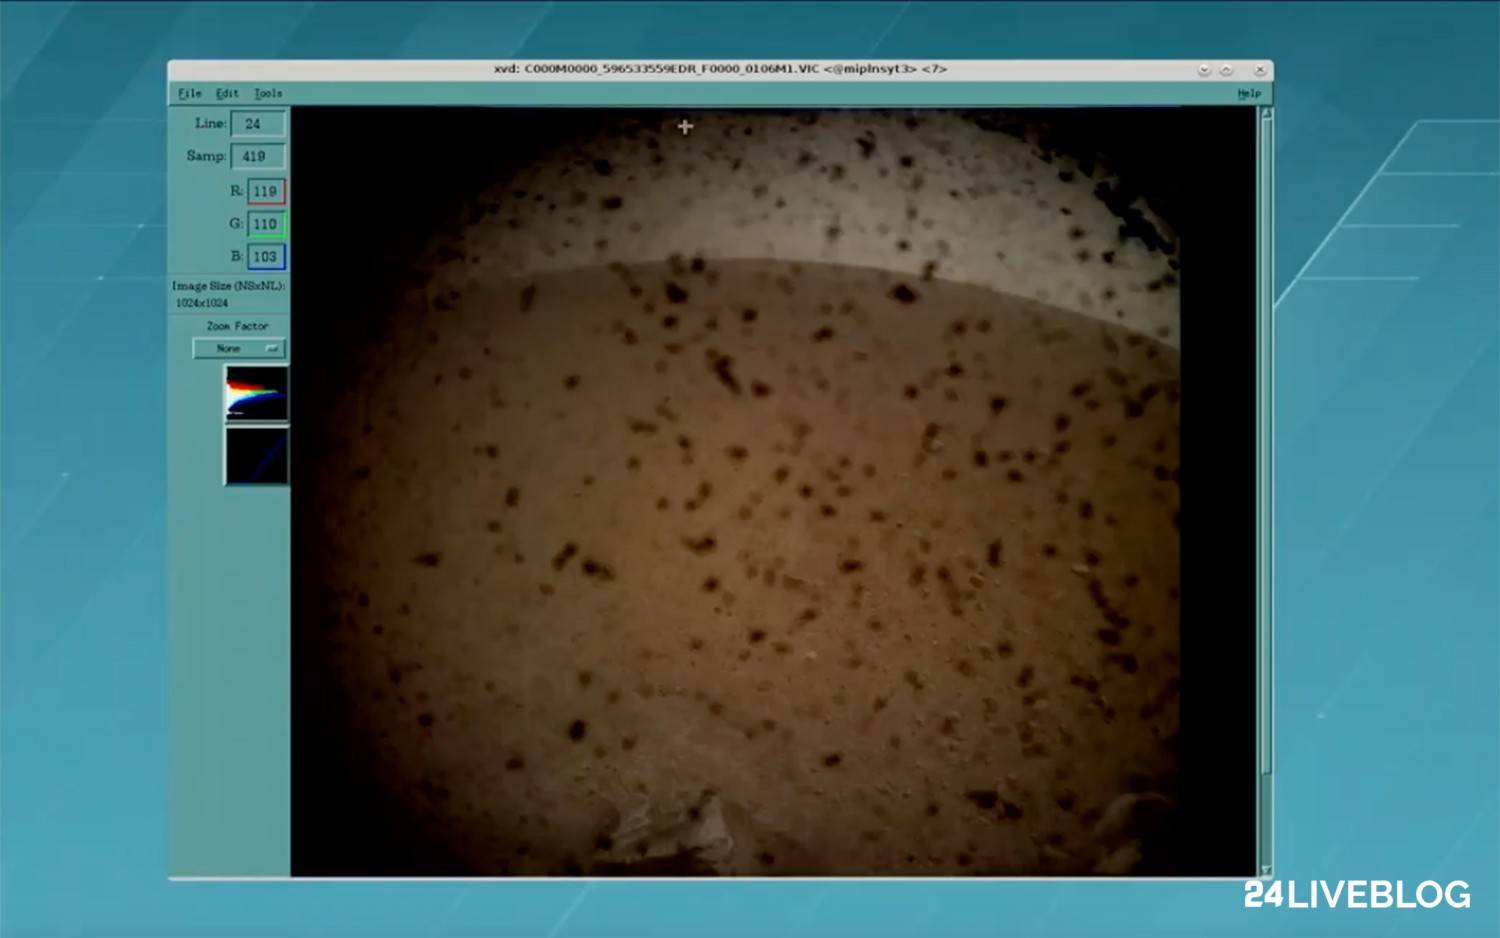This screenshot has height=938, width=1500.
Task: Maximize the xvd window
Action: (x=1226, y=69)
